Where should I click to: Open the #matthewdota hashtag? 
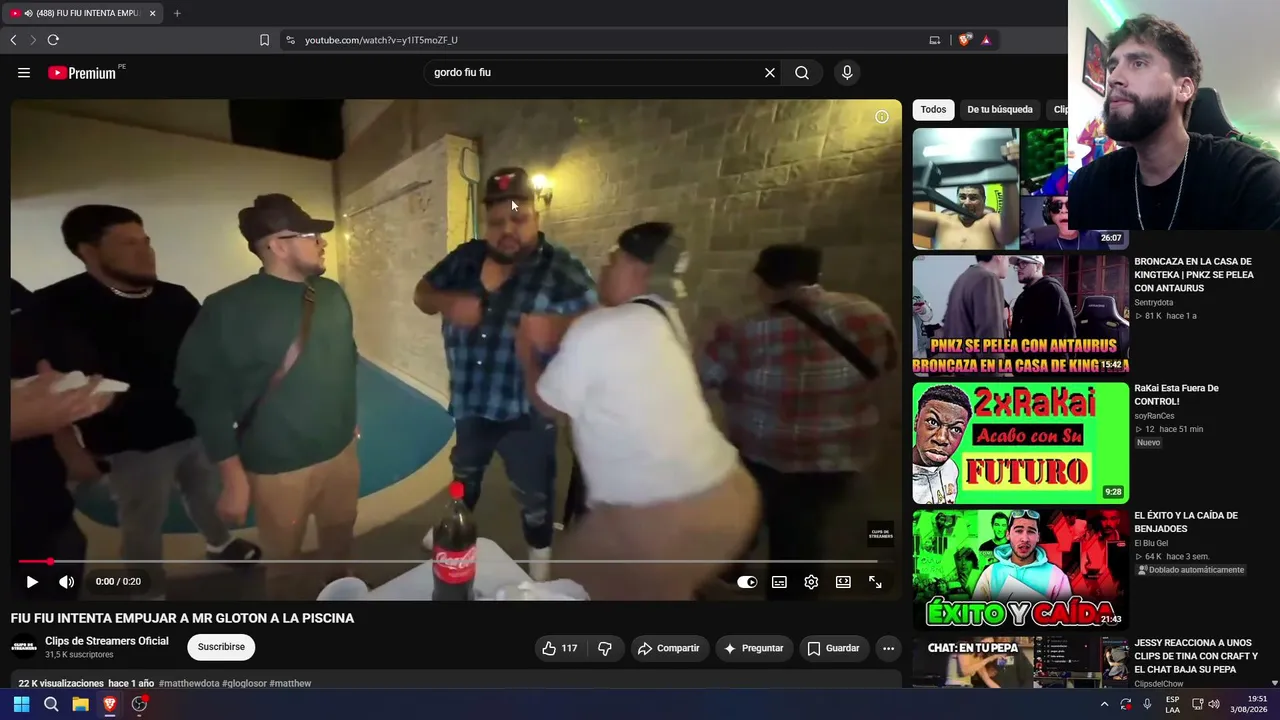(189, 684)
